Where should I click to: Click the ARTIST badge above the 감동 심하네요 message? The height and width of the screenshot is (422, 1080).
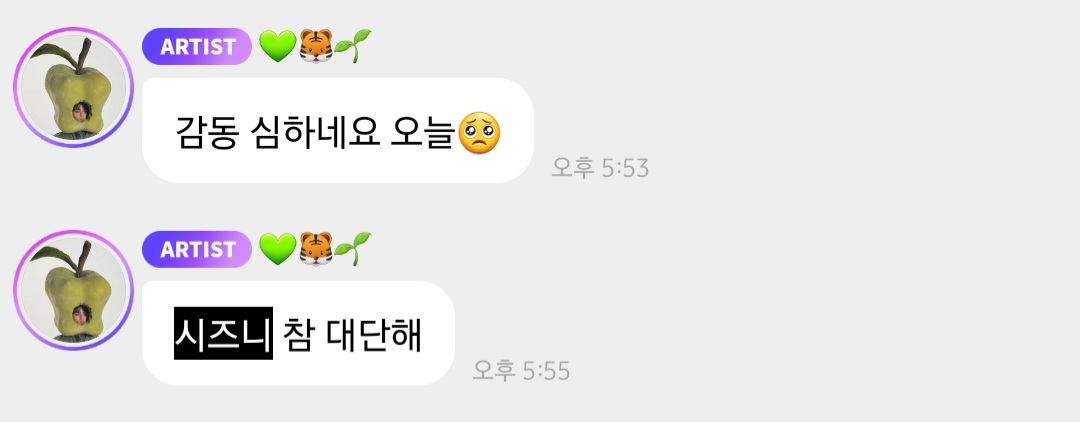[x=197, y=46]
